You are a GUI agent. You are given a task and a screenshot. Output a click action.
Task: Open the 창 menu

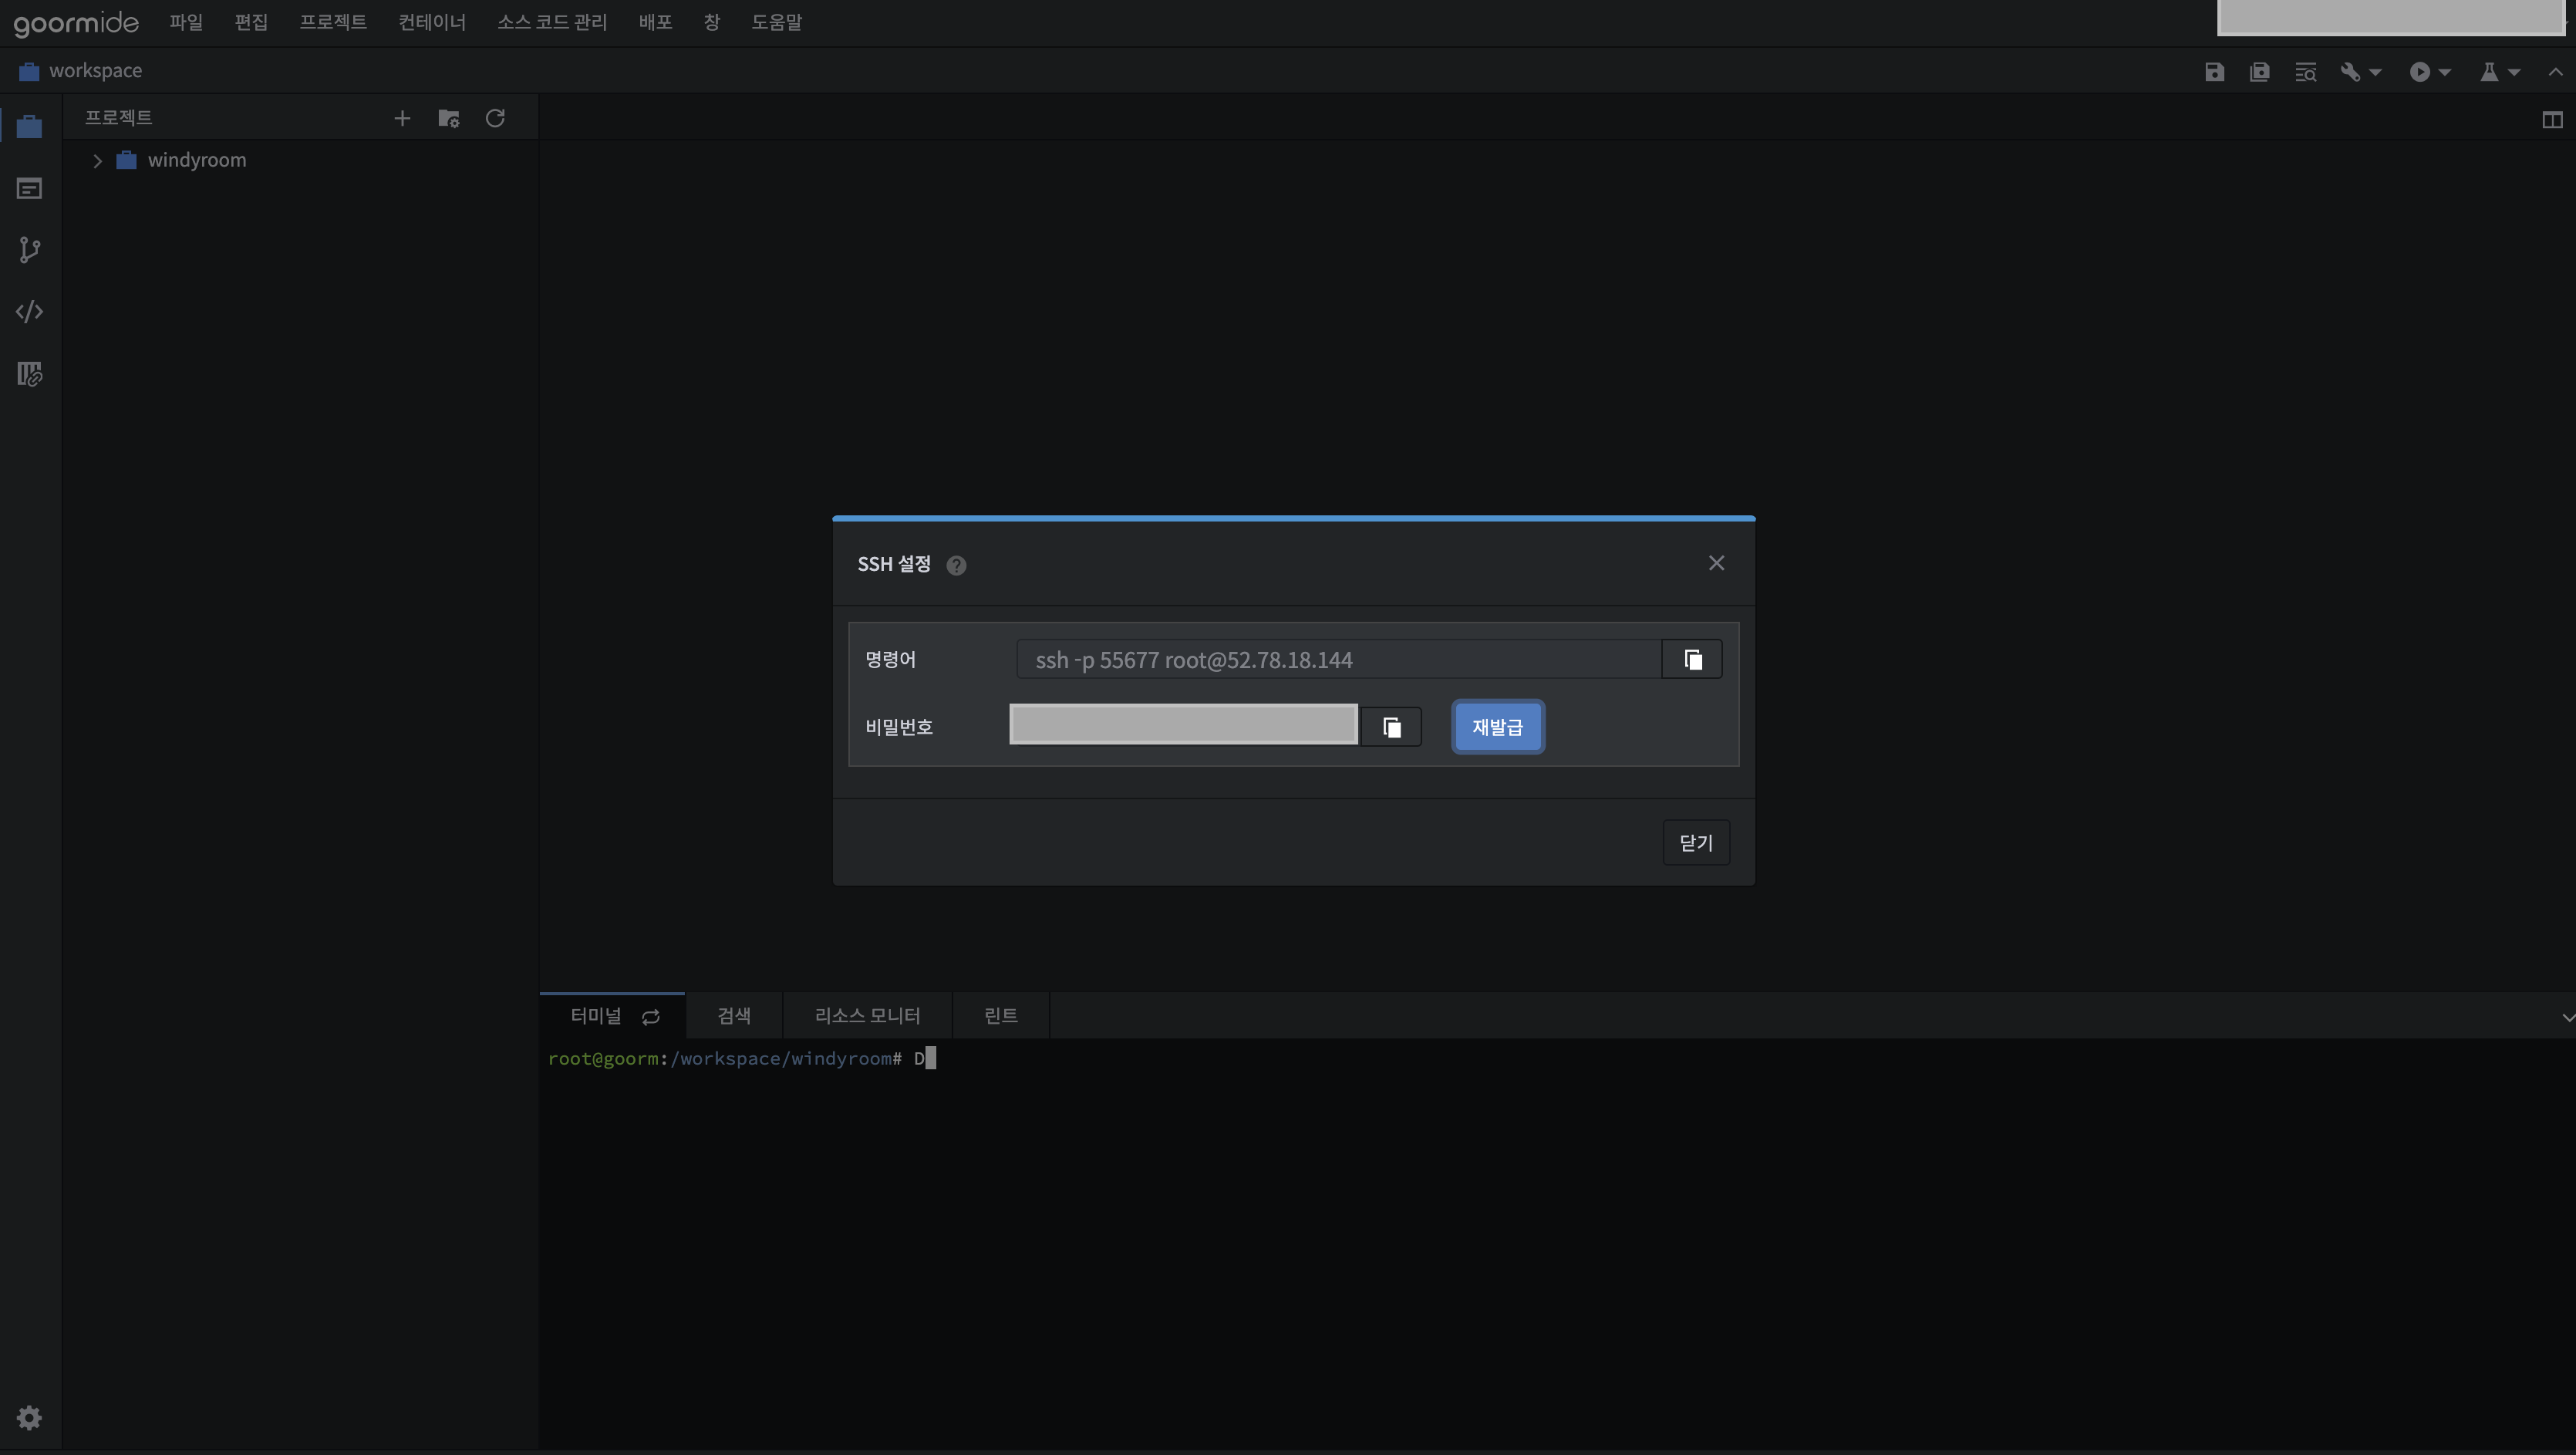point(712,22)
